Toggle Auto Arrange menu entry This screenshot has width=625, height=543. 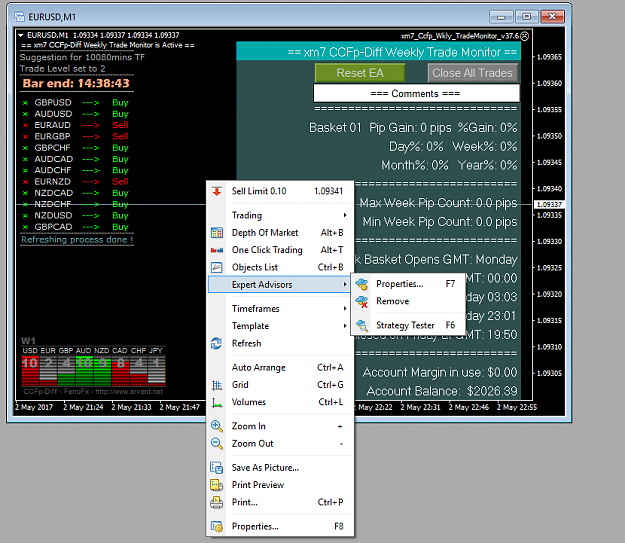280,368
